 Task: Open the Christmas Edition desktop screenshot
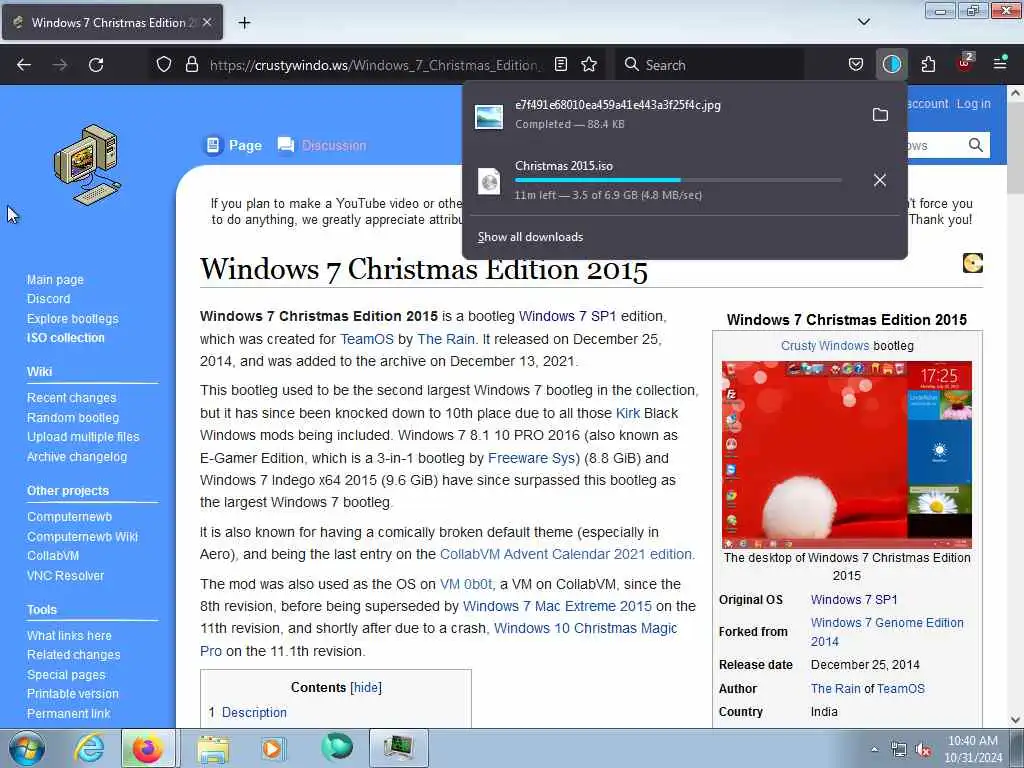click(x=846, y=455)
